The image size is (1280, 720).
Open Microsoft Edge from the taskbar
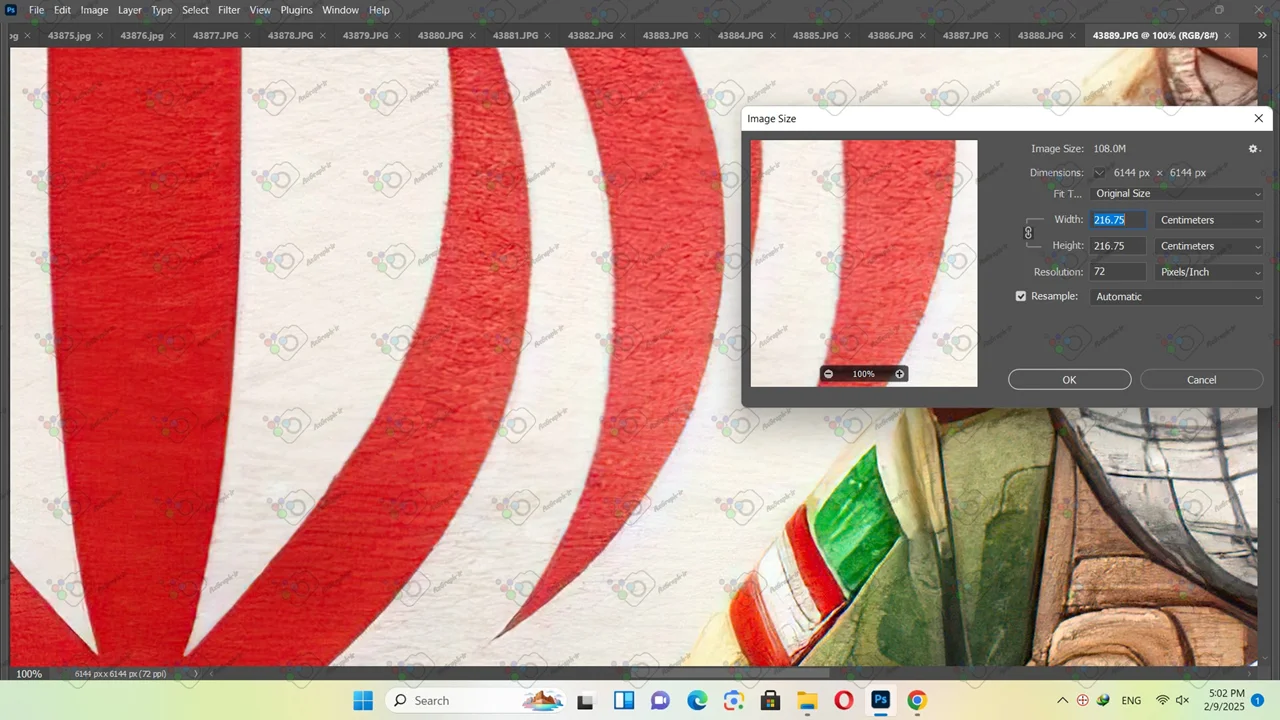[696, 700]
